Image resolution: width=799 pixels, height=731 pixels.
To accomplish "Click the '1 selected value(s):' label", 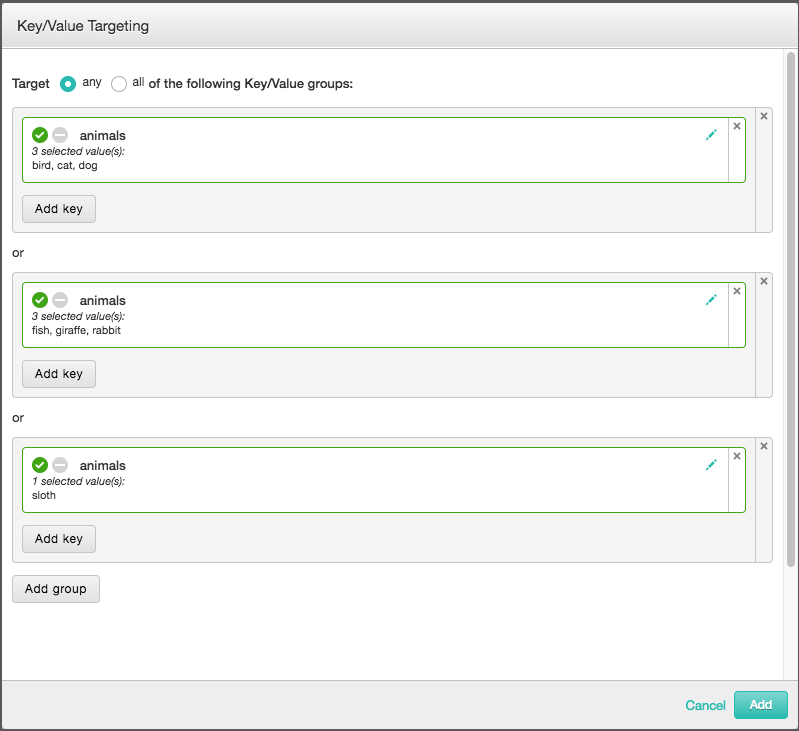I will [x=78, y=481].
